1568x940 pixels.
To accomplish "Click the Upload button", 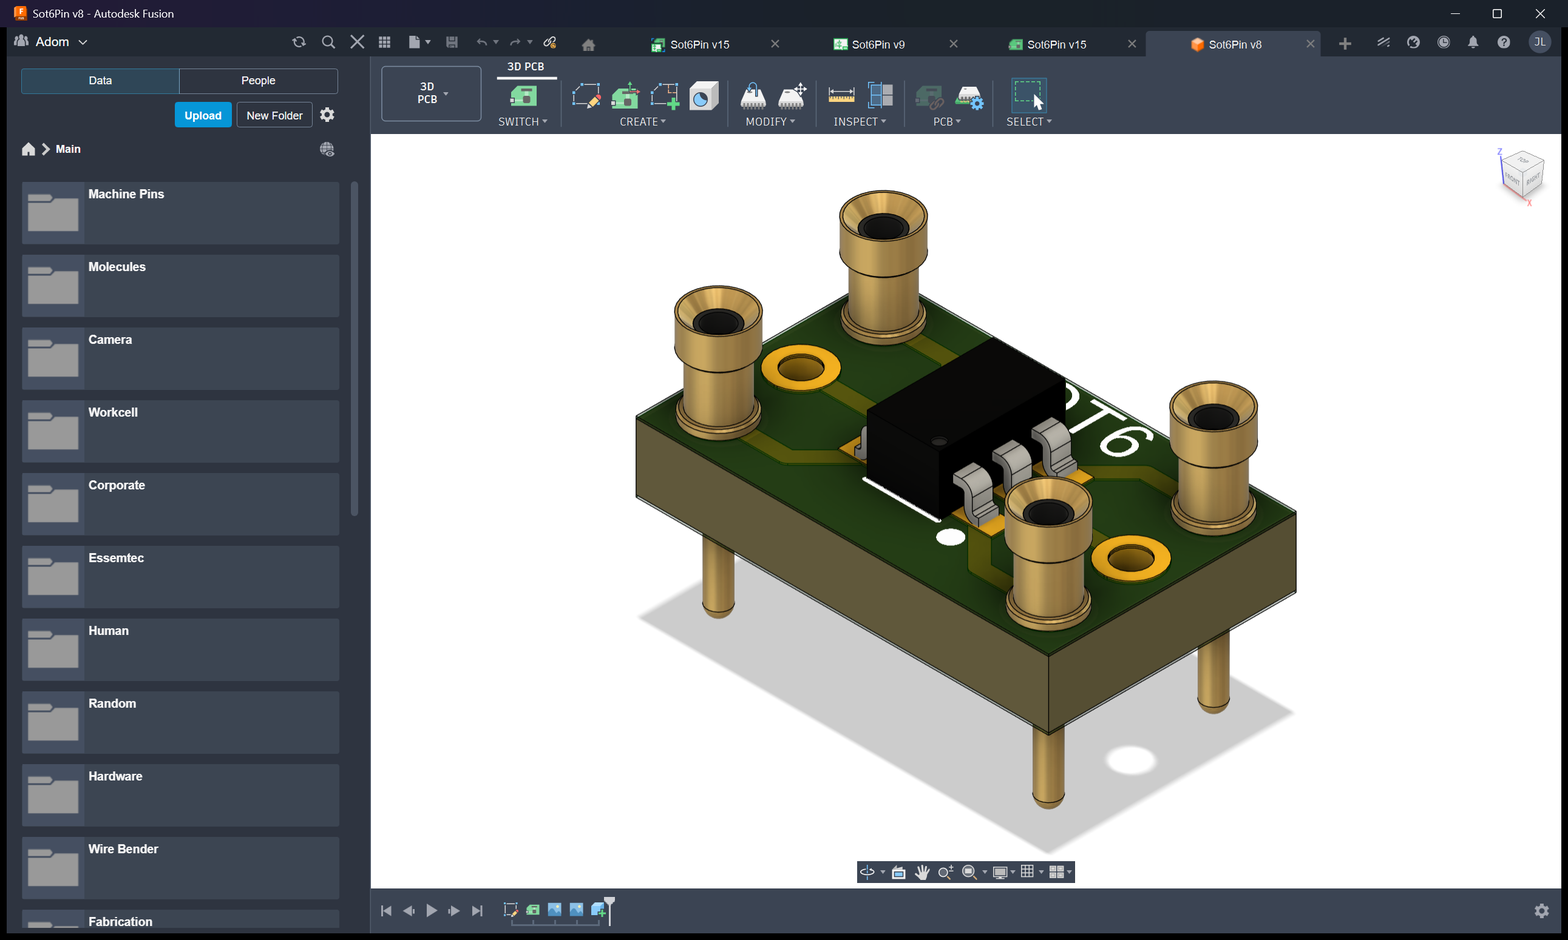I will 203,115.
